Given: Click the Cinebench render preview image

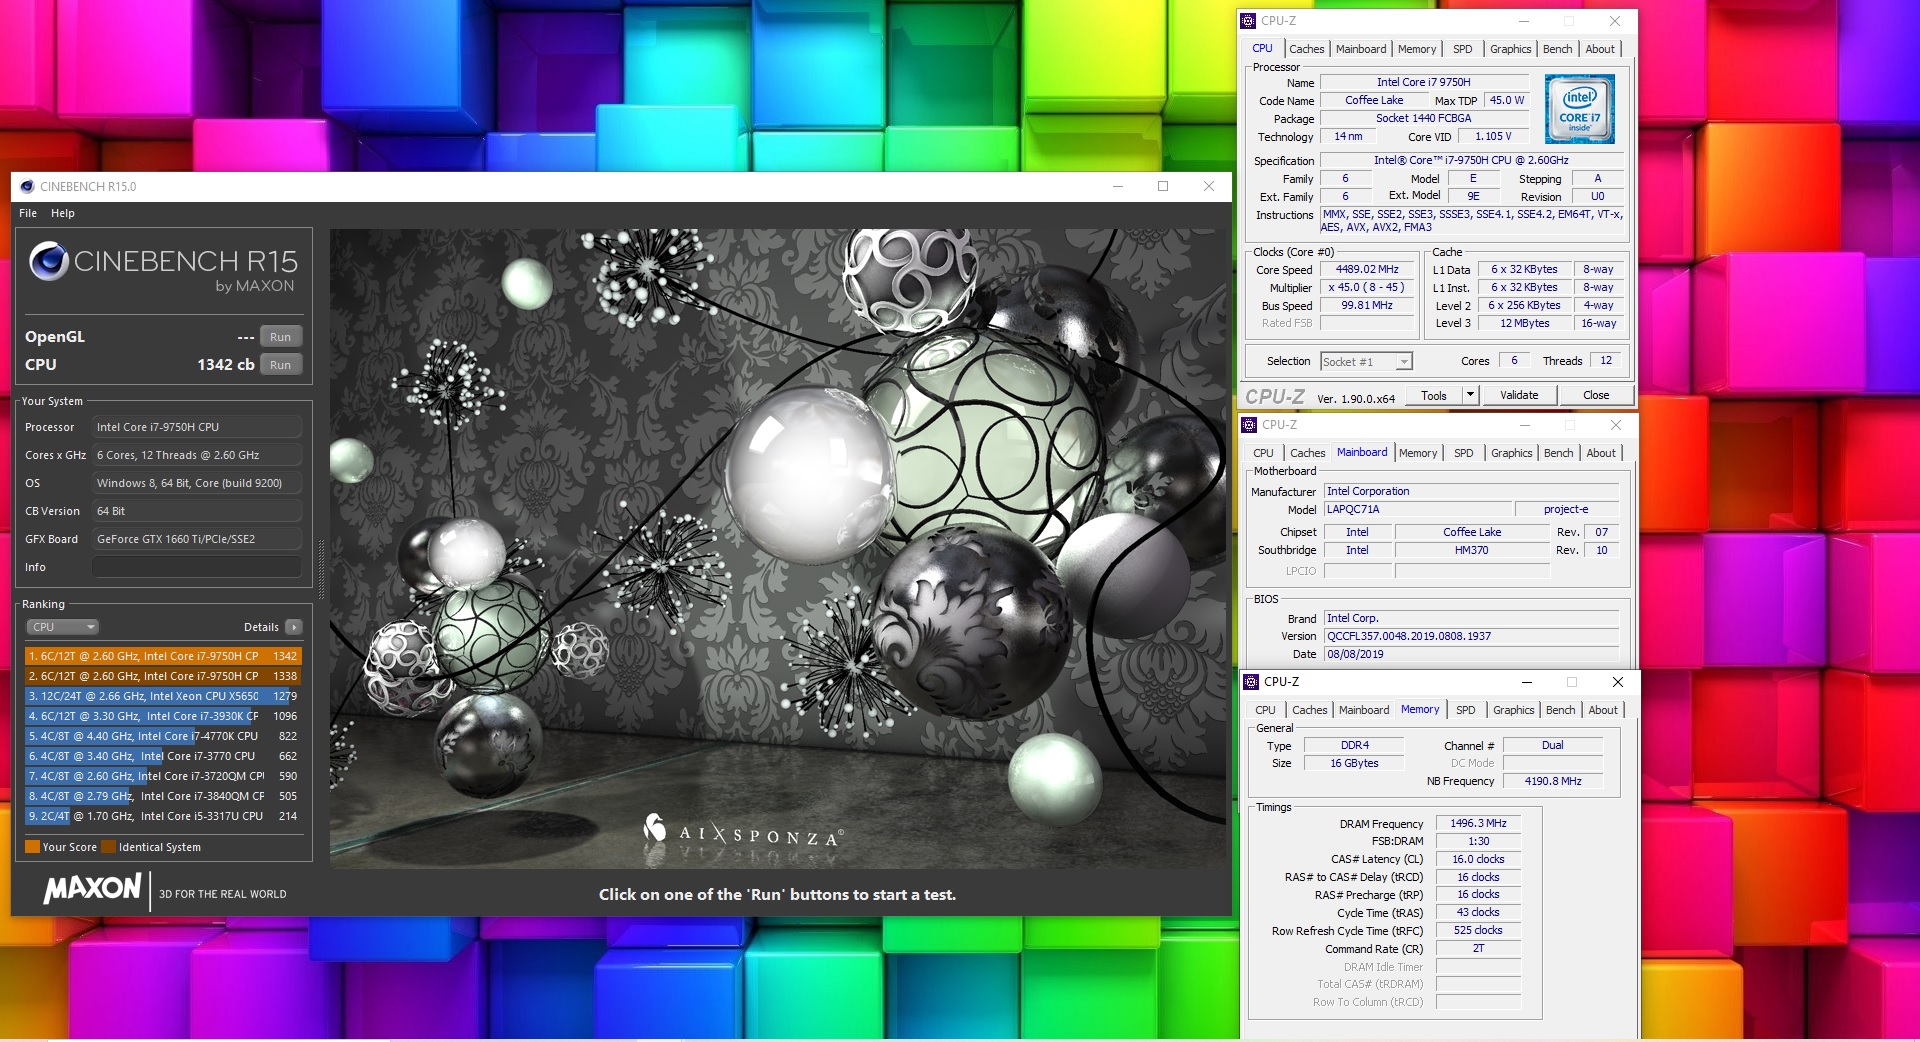Looking at the screenshot, I should pyautogui.click(x=778, y=548).
